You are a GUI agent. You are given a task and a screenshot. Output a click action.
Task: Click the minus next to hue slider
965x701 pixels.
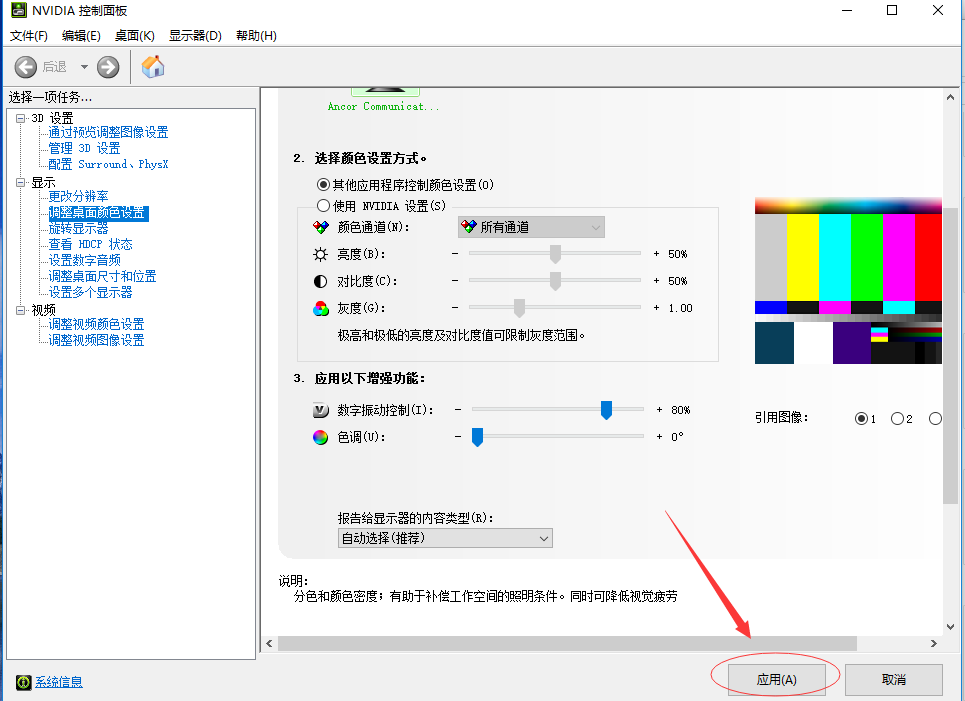457,436
